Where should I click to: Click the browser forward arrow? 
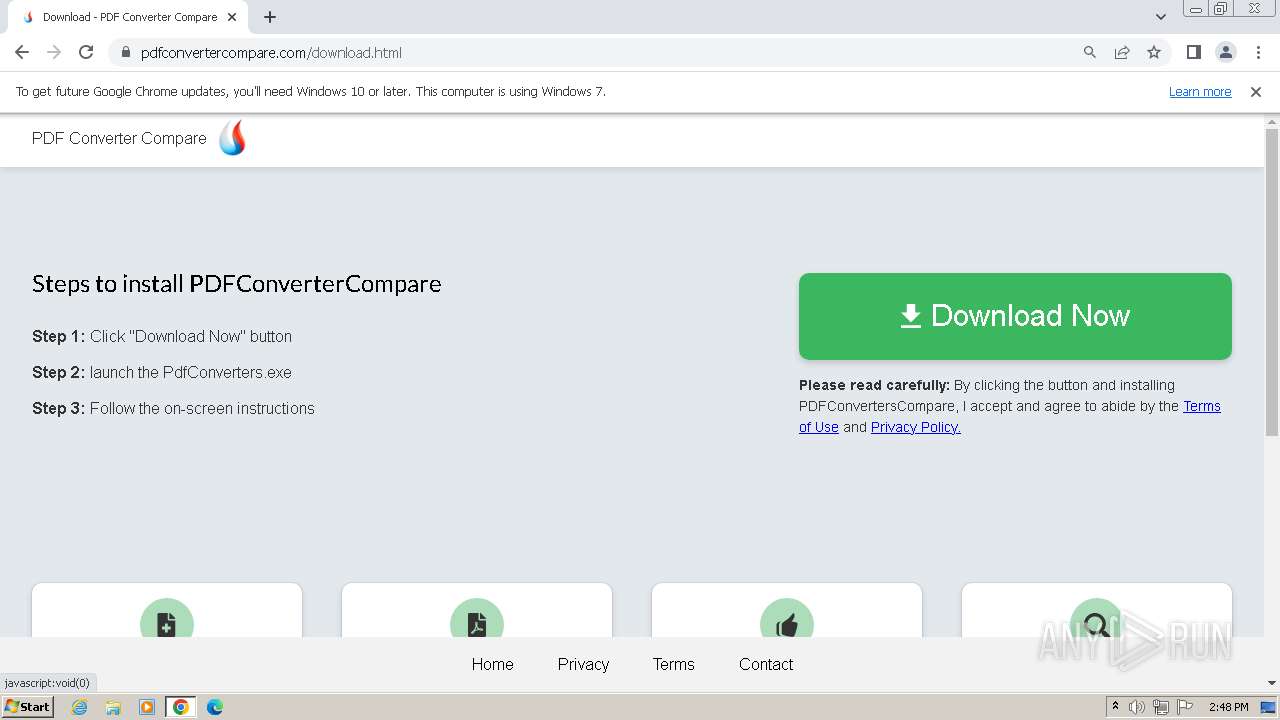[54, 52]
